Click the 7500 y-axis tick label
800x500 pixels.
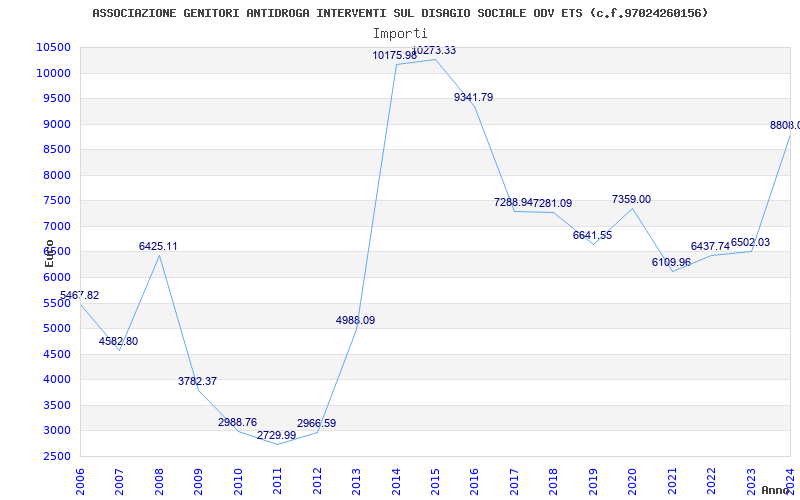tap(56, 201)
